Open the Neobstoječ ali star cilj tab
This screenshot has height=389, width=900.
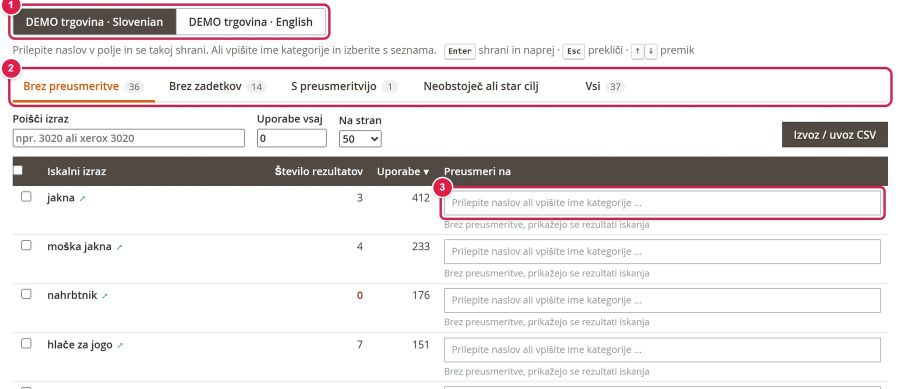[x=480, y=87]
